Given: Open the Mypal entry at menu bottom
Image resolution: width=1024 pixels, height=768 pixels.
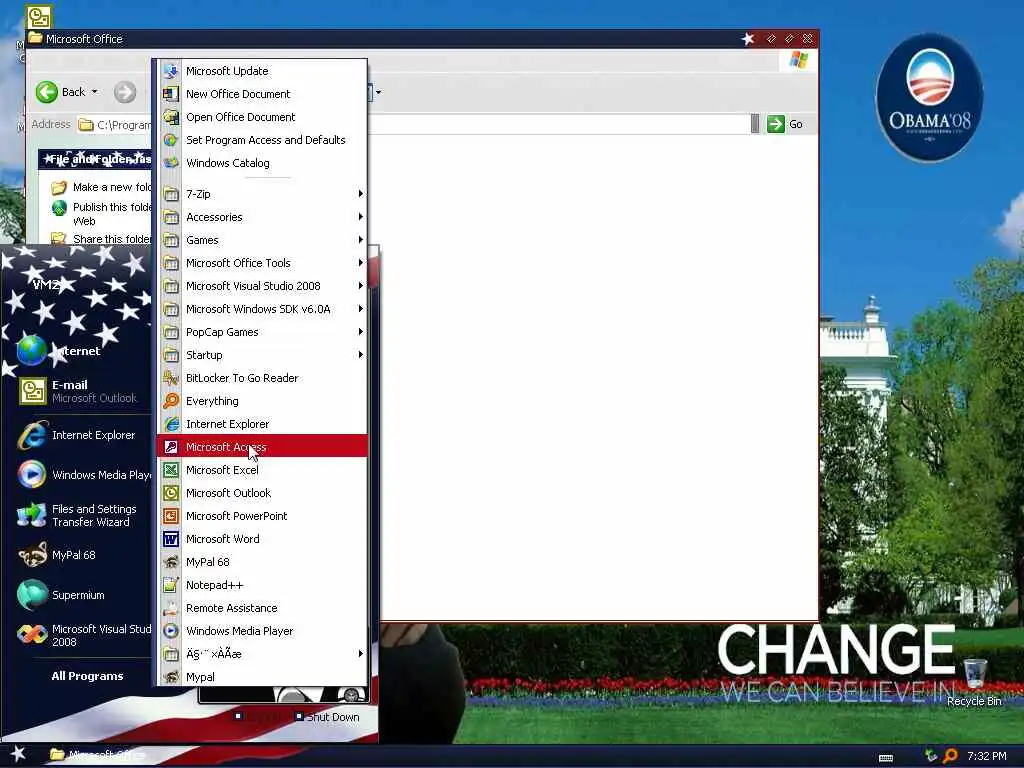Looking at the screenshot, I should click(x=261, y=677).
